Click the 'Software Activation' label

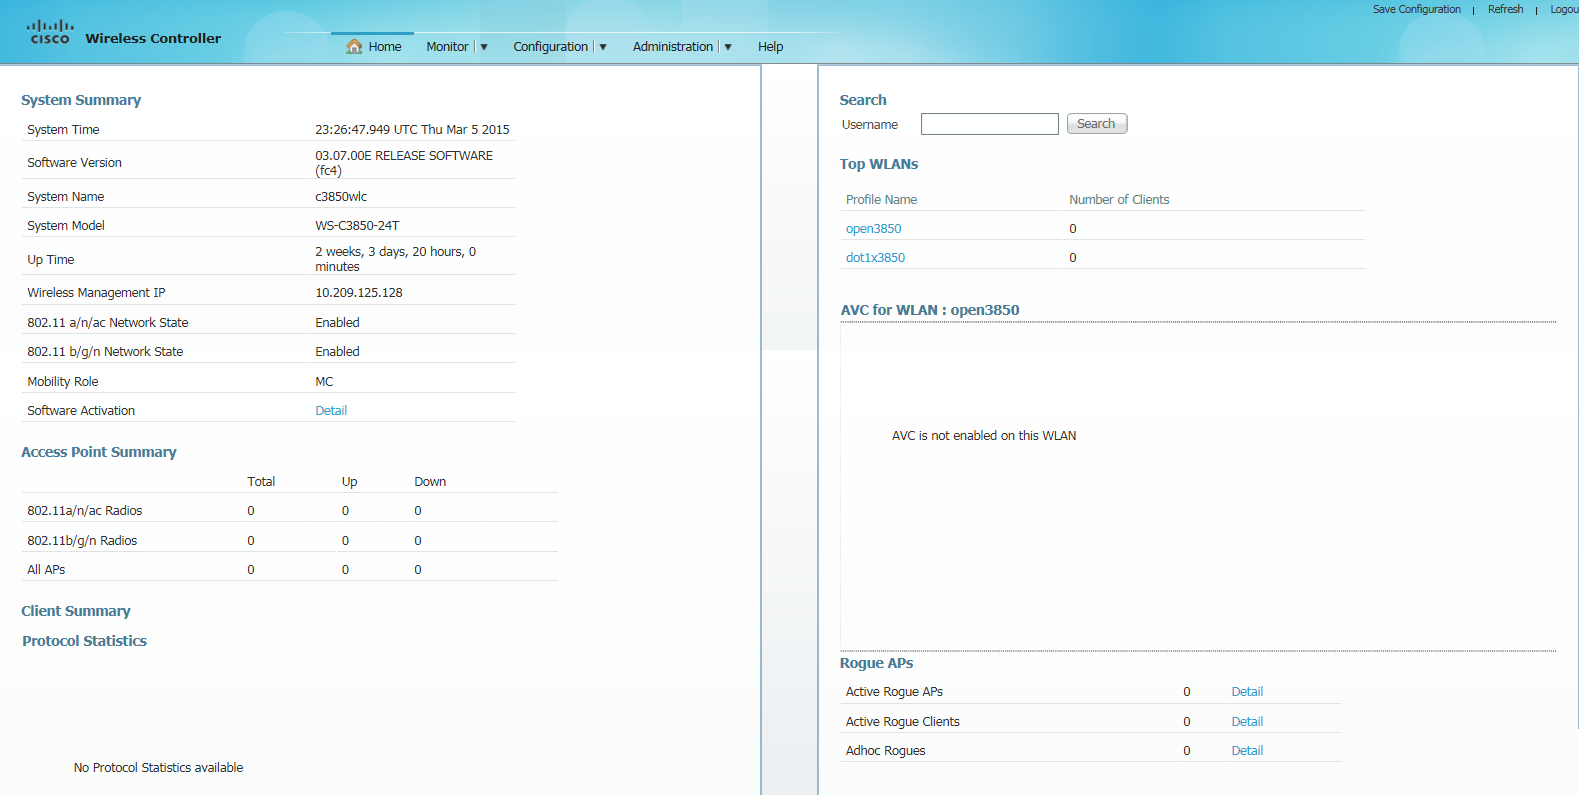click(81, 411)
